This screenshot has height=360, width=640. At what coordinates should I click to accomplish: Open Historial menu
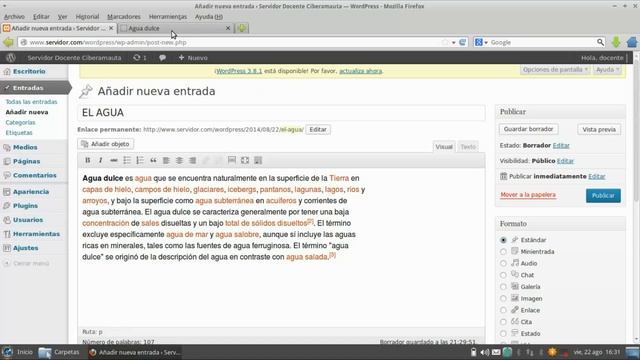click(x=87, y=17)
